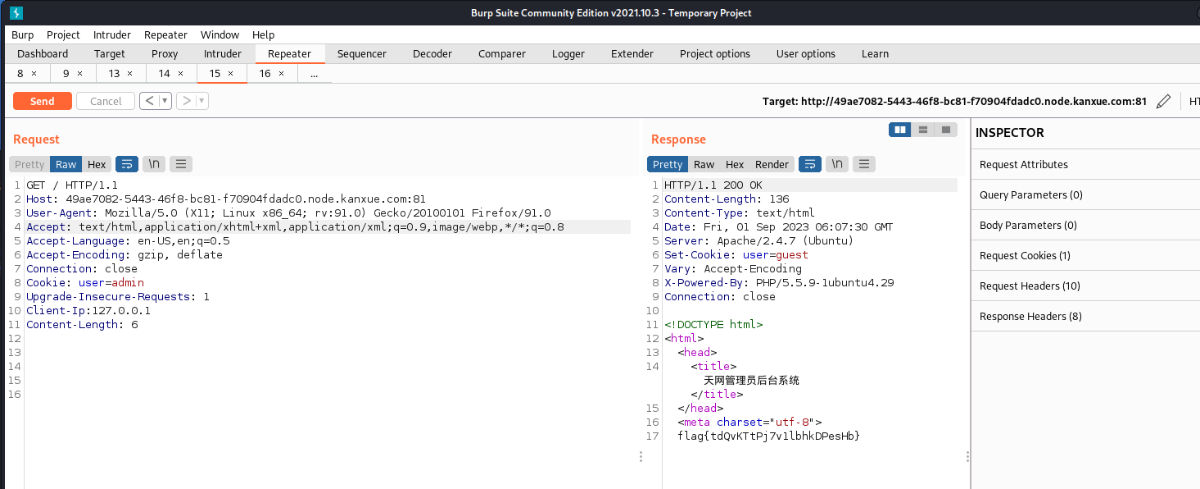Switch to combined tabbed layout view
This screenshot has width=1200, height=489.
click(945, 129)
